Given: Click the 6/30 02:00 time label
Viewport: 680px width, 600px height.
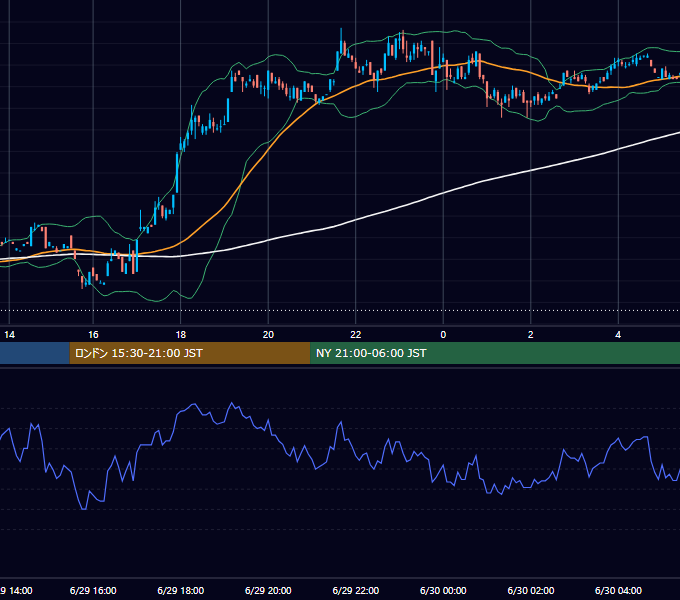Looking at the screenshot, I should click(x=531, y=590).
